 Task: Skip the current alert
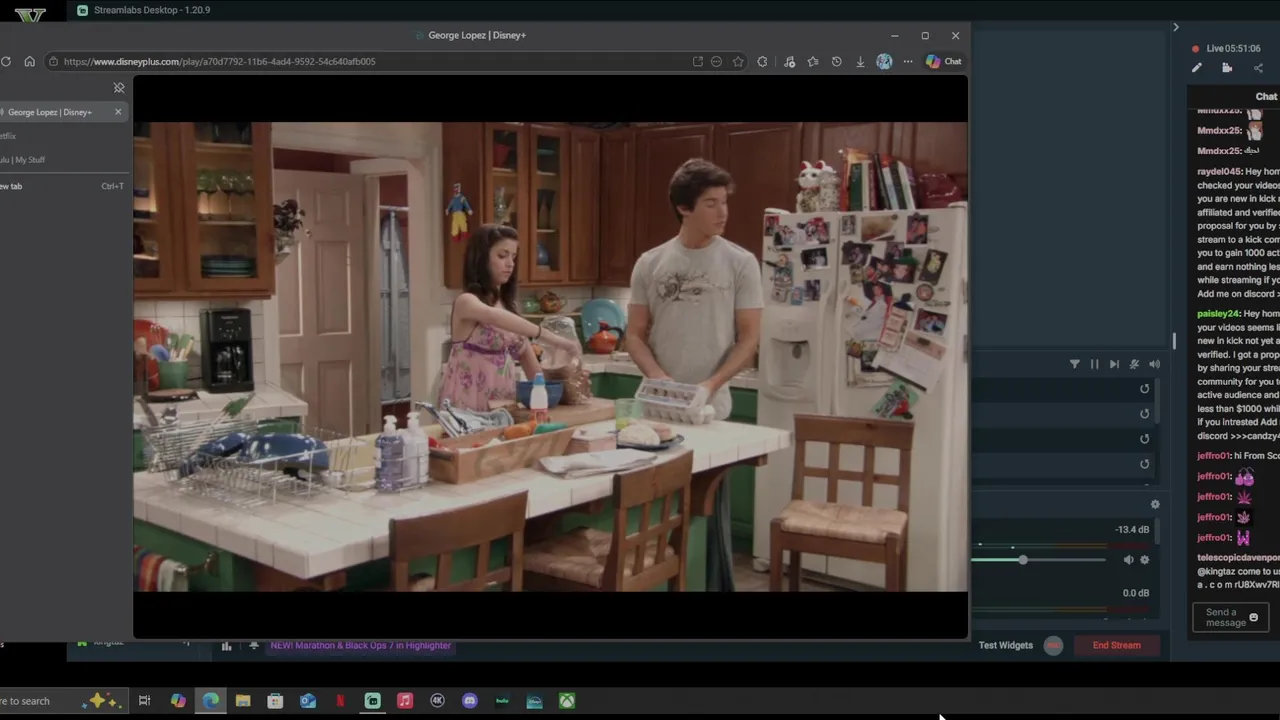click(1114, 365)
